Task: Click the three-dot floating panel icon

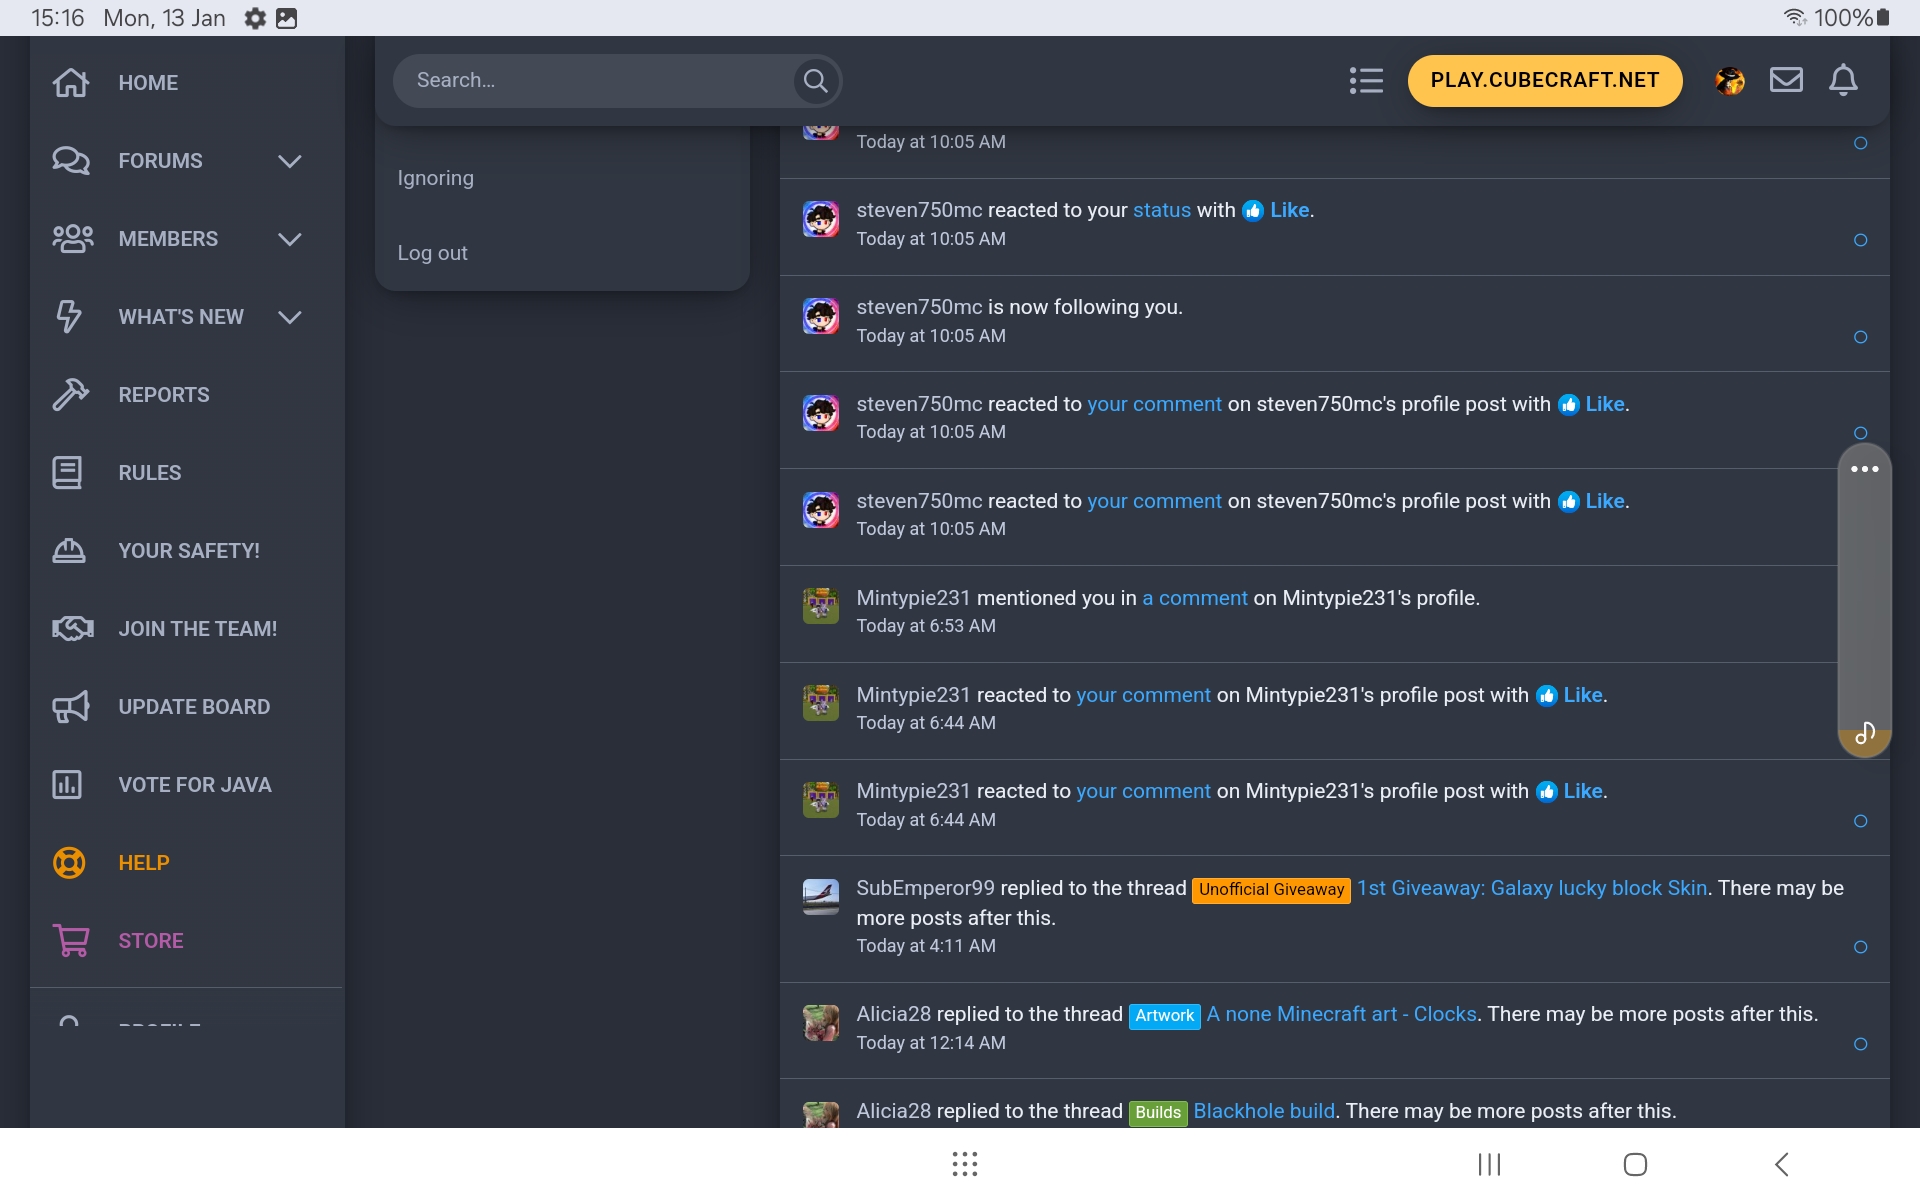Action: click(x=1865, y=469)
